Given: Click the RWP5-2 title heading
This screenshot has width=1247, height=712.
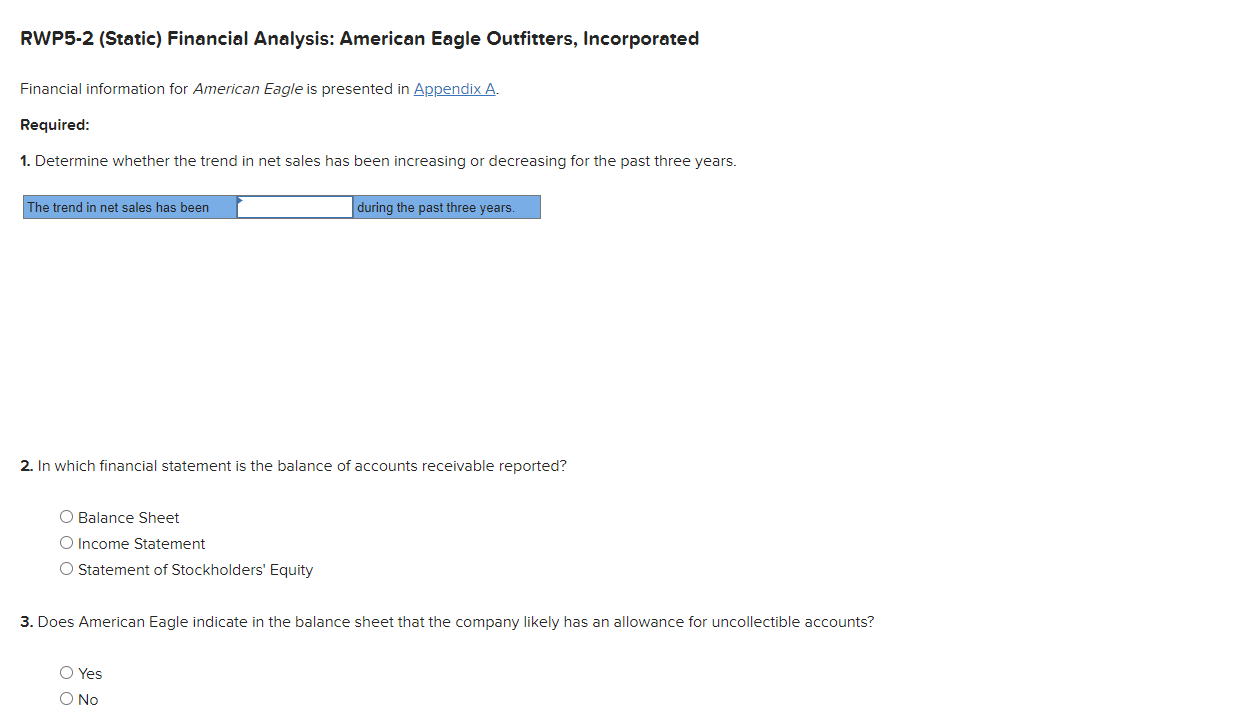Looking at the screenshot, I should click(x=359, y=38).
